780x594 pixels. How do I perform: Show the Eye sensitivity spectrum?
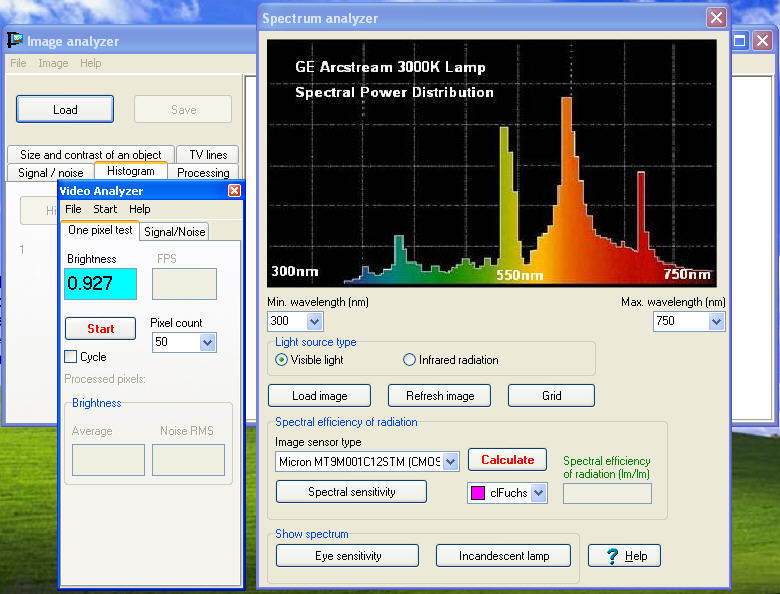tap(348, 556)
